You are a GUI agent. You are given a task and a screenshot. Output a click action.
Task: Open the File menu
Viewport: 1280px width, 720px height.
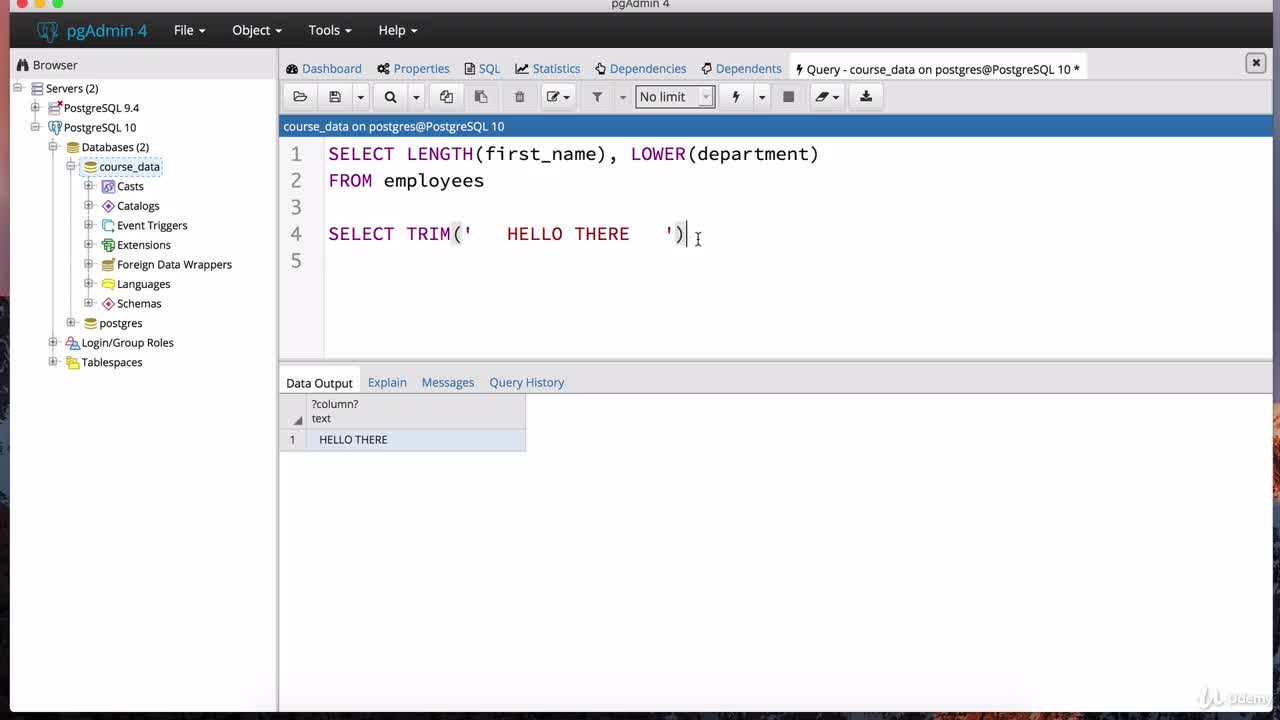[189, 30]
